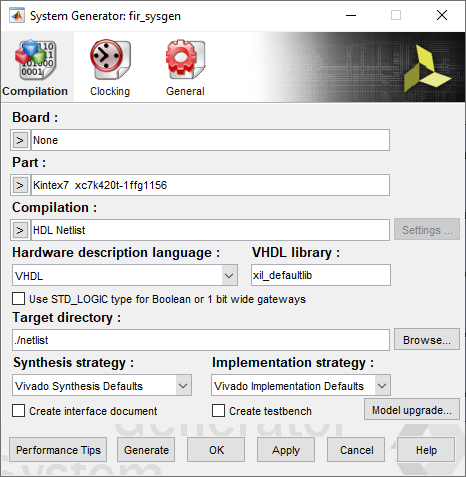
Task: Switch to the Clocking tab icon
Action: (110, 60)
